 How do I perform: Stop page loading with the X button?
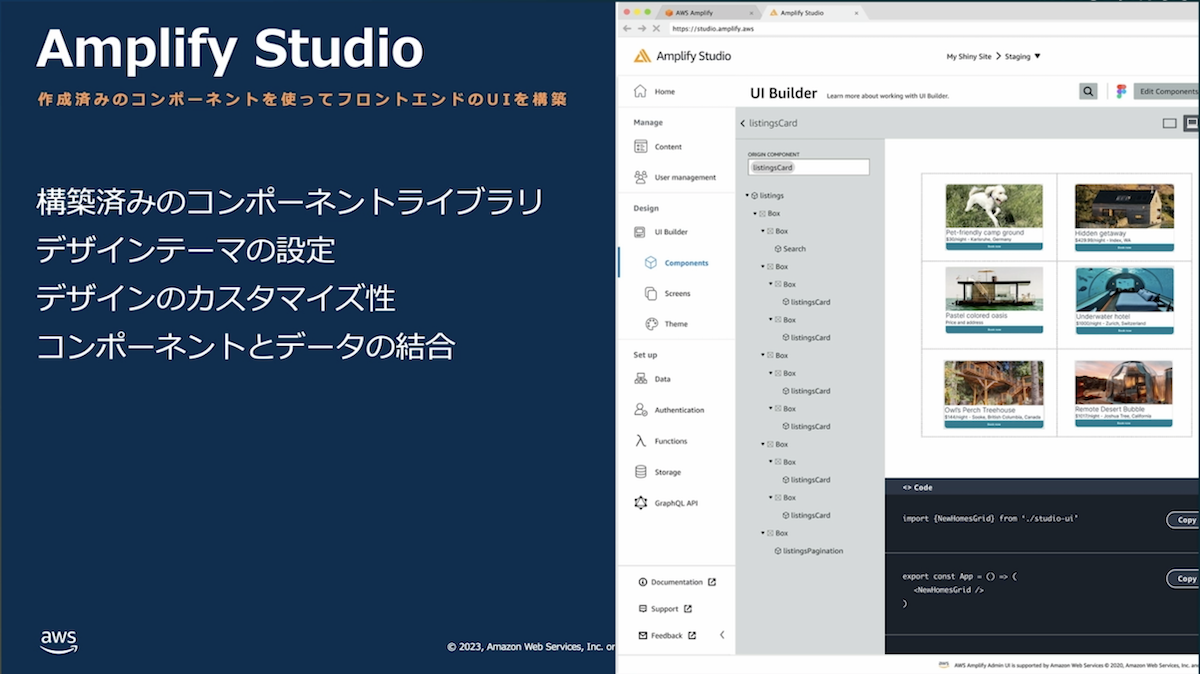click(x=654, y=29)
